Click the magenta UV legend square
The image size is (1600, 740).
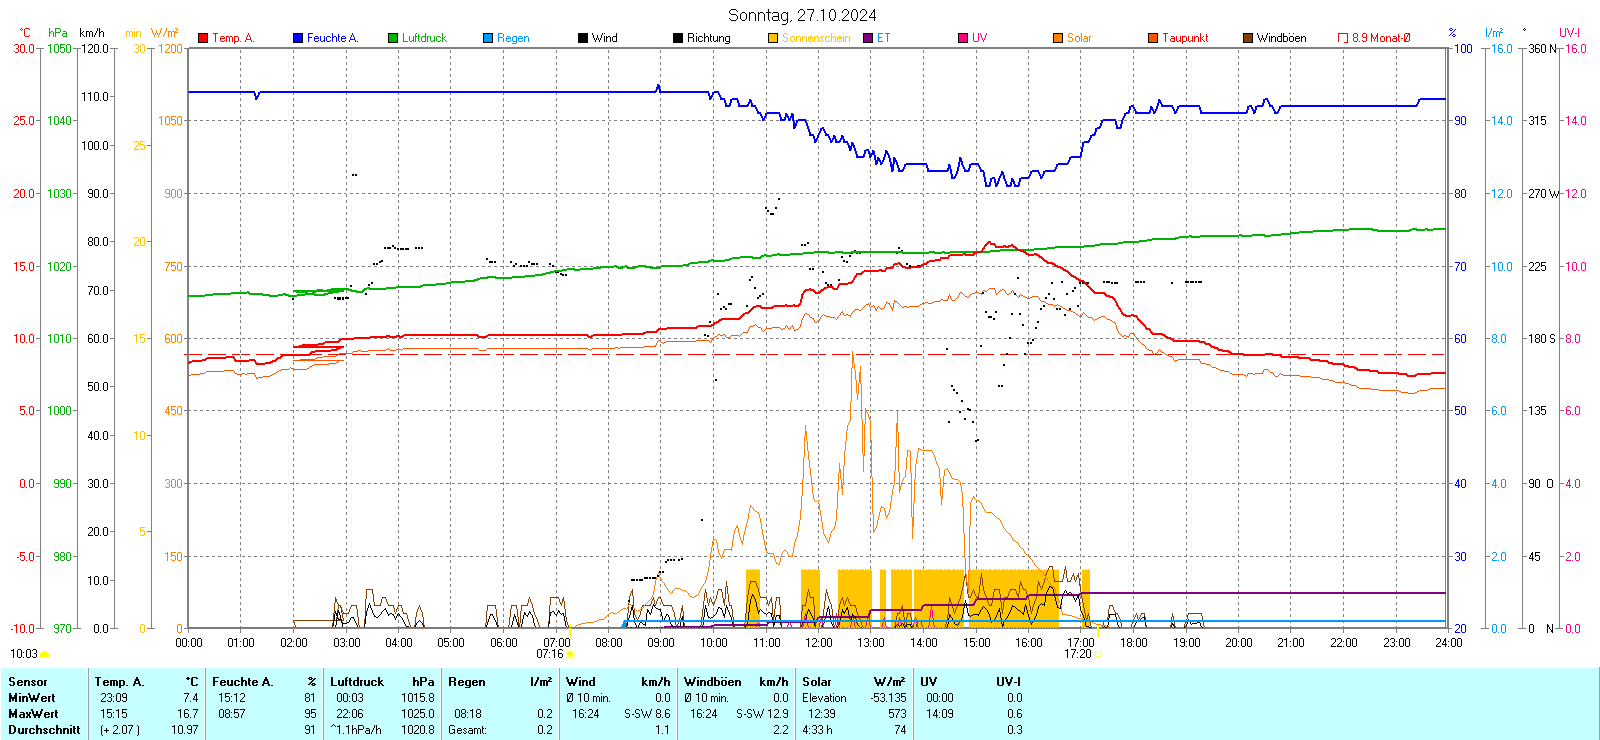pyautogui.click(x=963, y=38)
